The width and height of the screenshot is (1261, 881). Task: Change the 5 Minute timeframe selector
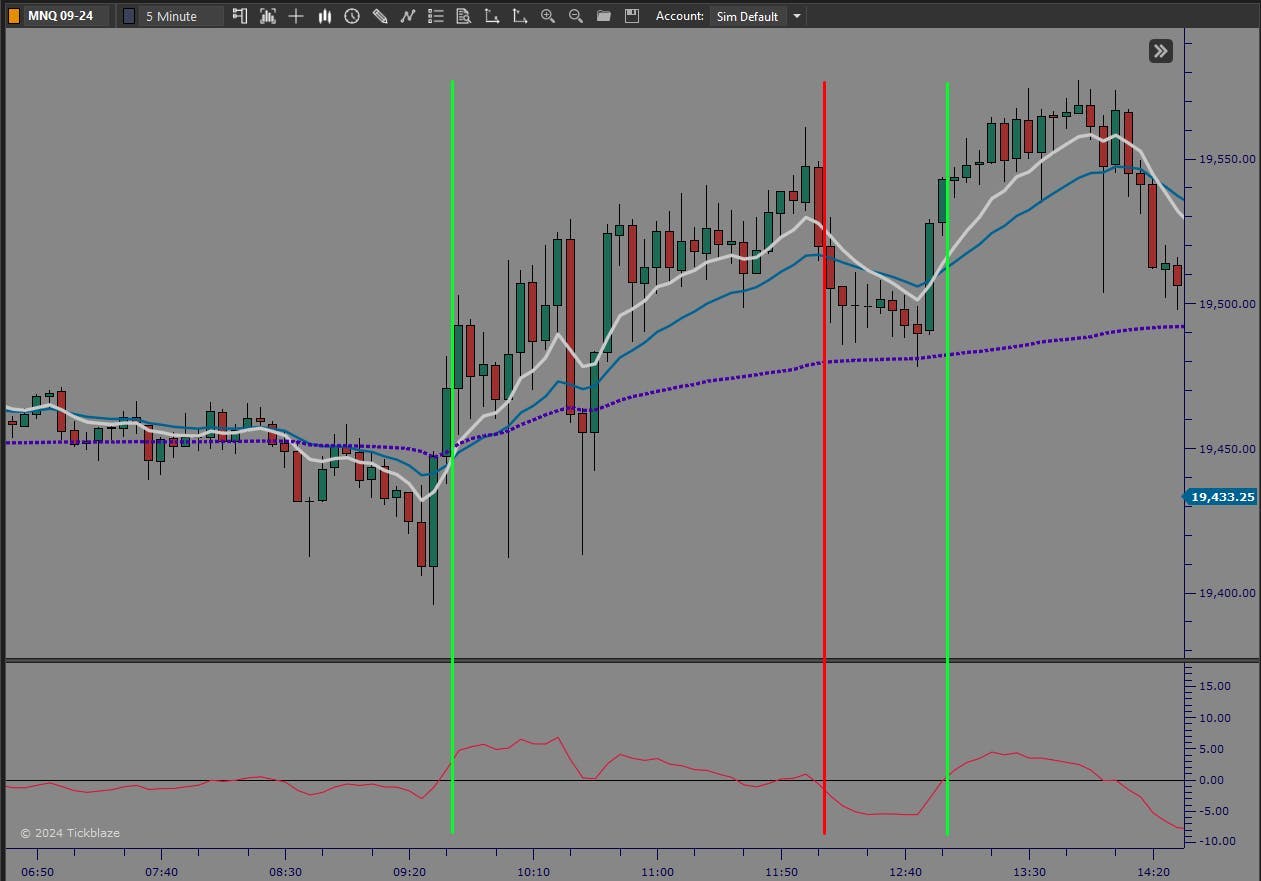tap(181, 16)
